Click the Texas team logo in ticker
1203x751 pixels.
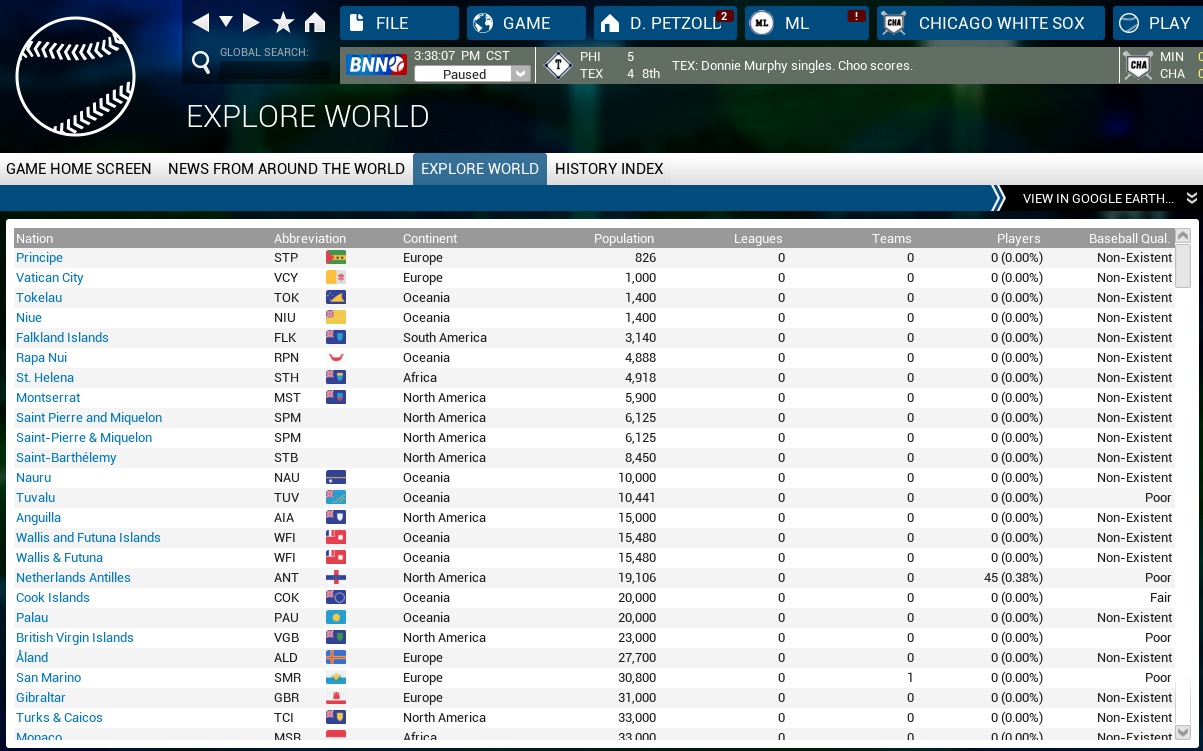coord(556,66)
